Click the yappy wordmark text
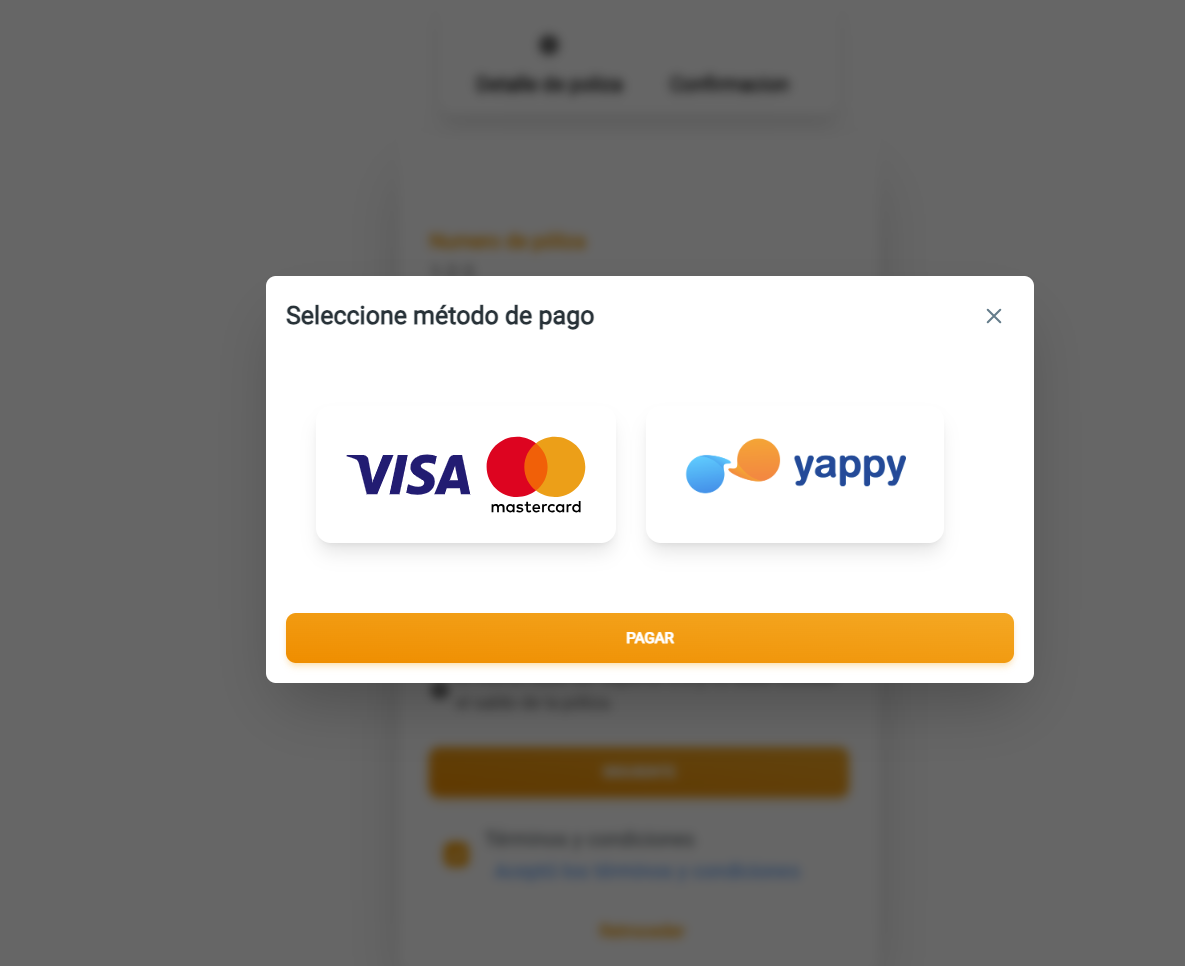 (849, 469)
